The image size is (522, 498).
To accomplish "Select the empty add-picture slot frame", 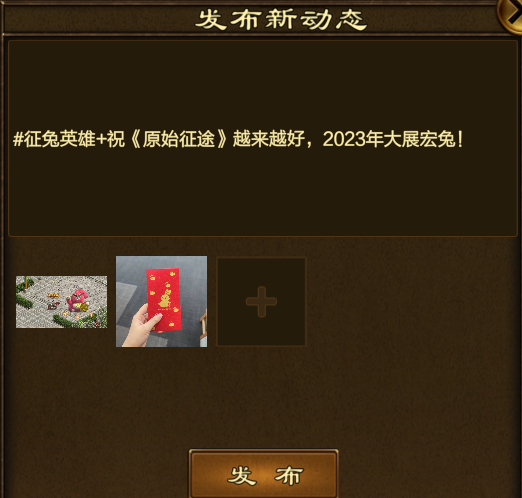I will coord(261,302).
